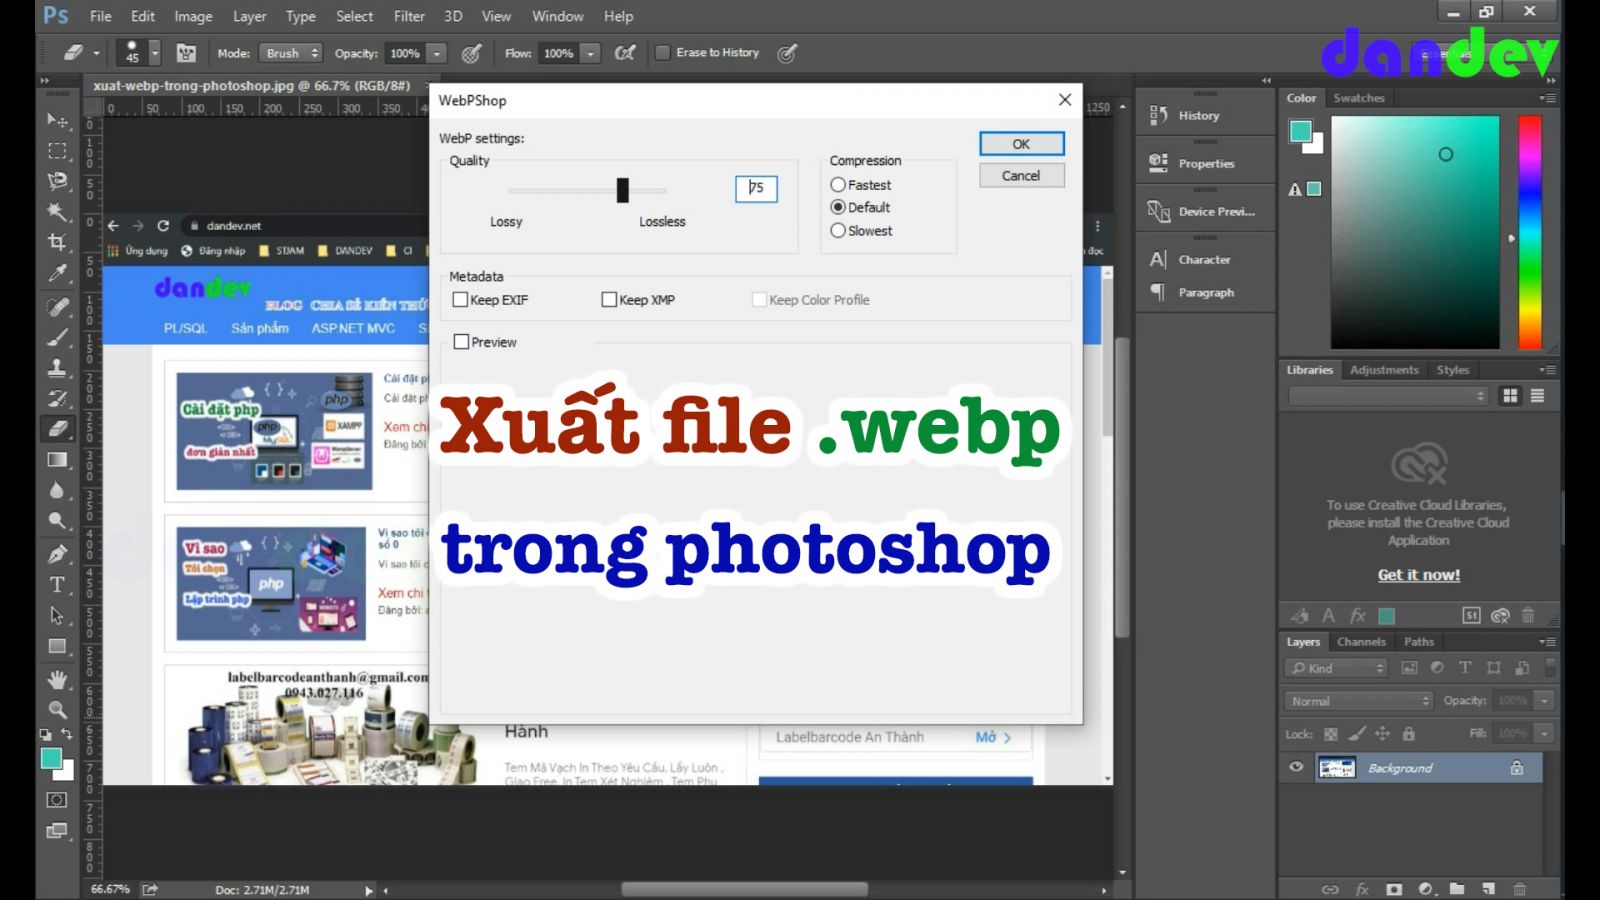Open layer Opacity dropdown arrow
Screen dimensions: 1600x900
coord(1544,701)
